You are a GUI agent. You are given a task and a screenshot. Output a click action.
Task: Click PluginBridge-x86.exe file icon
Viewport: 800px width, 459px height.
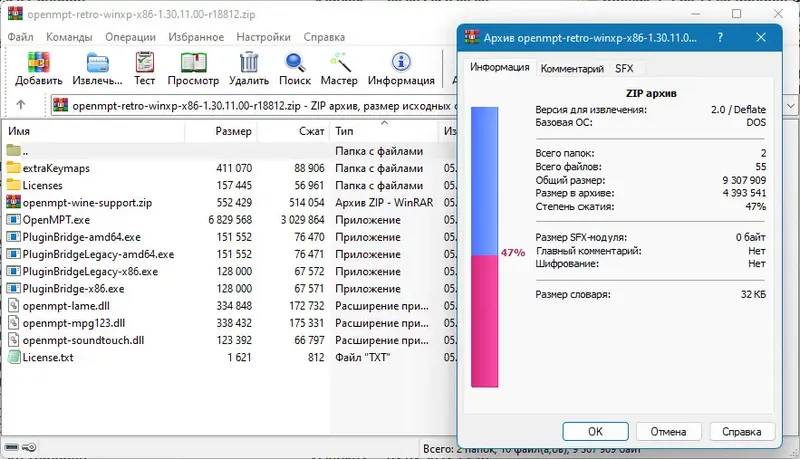tap(13, 289)
